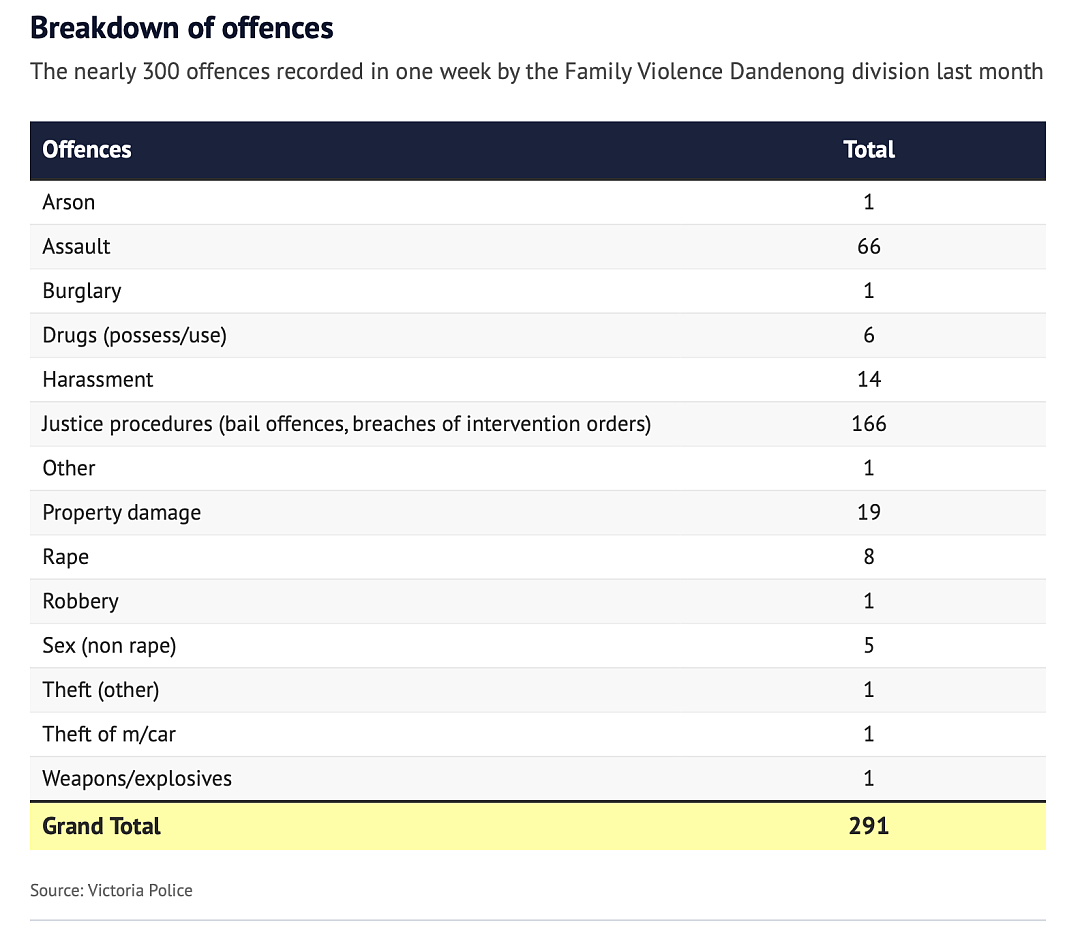Click the Offences column header
The height and width of the screenshot is (944, 1080).
tap(87, 149)
